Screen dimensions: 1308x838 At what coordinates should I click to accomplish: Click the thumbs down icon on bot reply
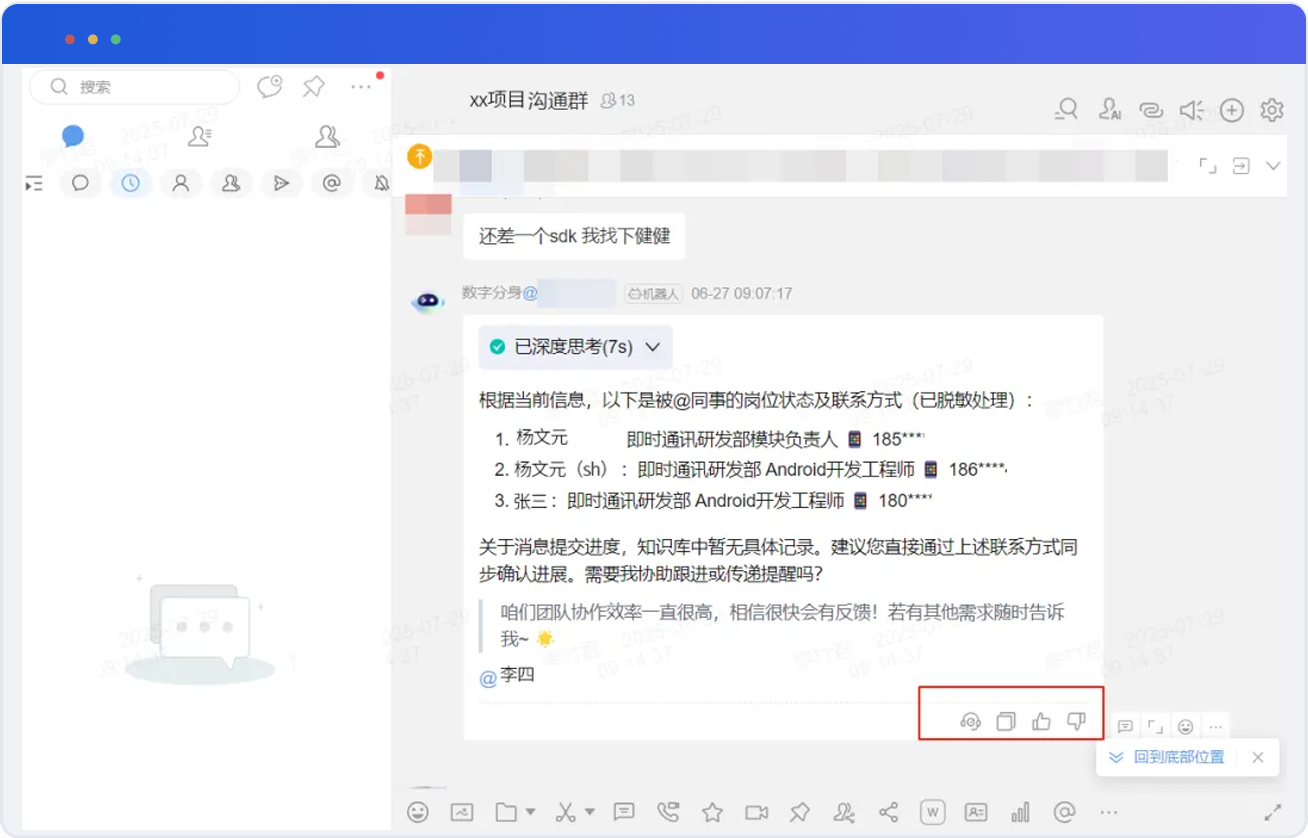[1076, 721]
